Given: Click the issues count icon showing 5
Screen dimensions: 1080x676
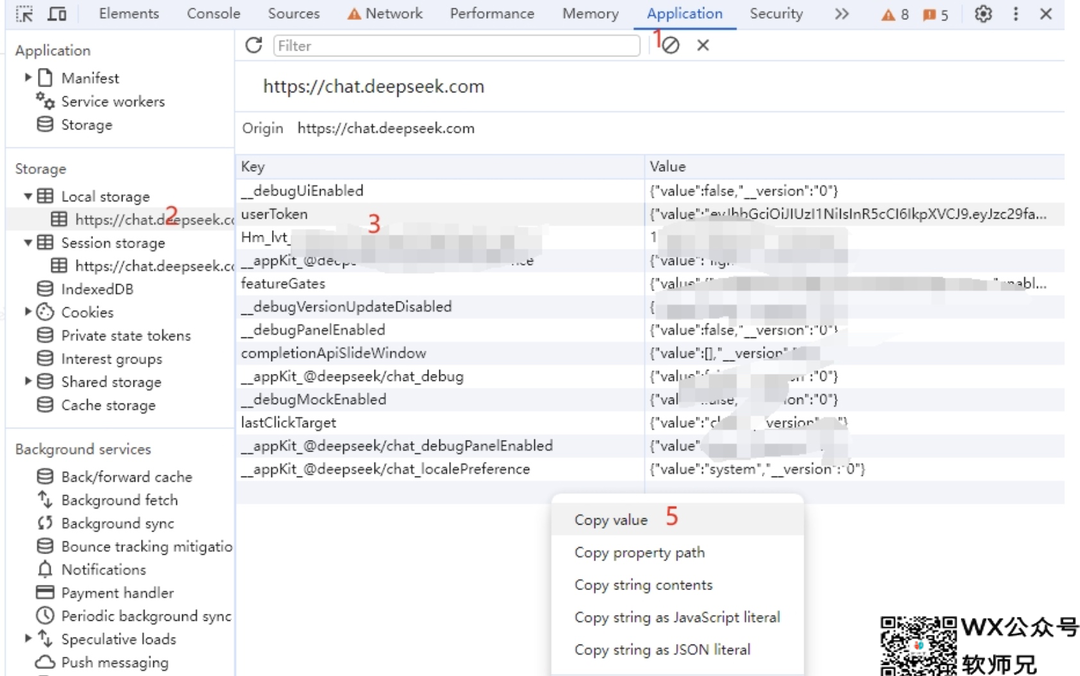Looking at the screenshot, I should tap(935, 14).
